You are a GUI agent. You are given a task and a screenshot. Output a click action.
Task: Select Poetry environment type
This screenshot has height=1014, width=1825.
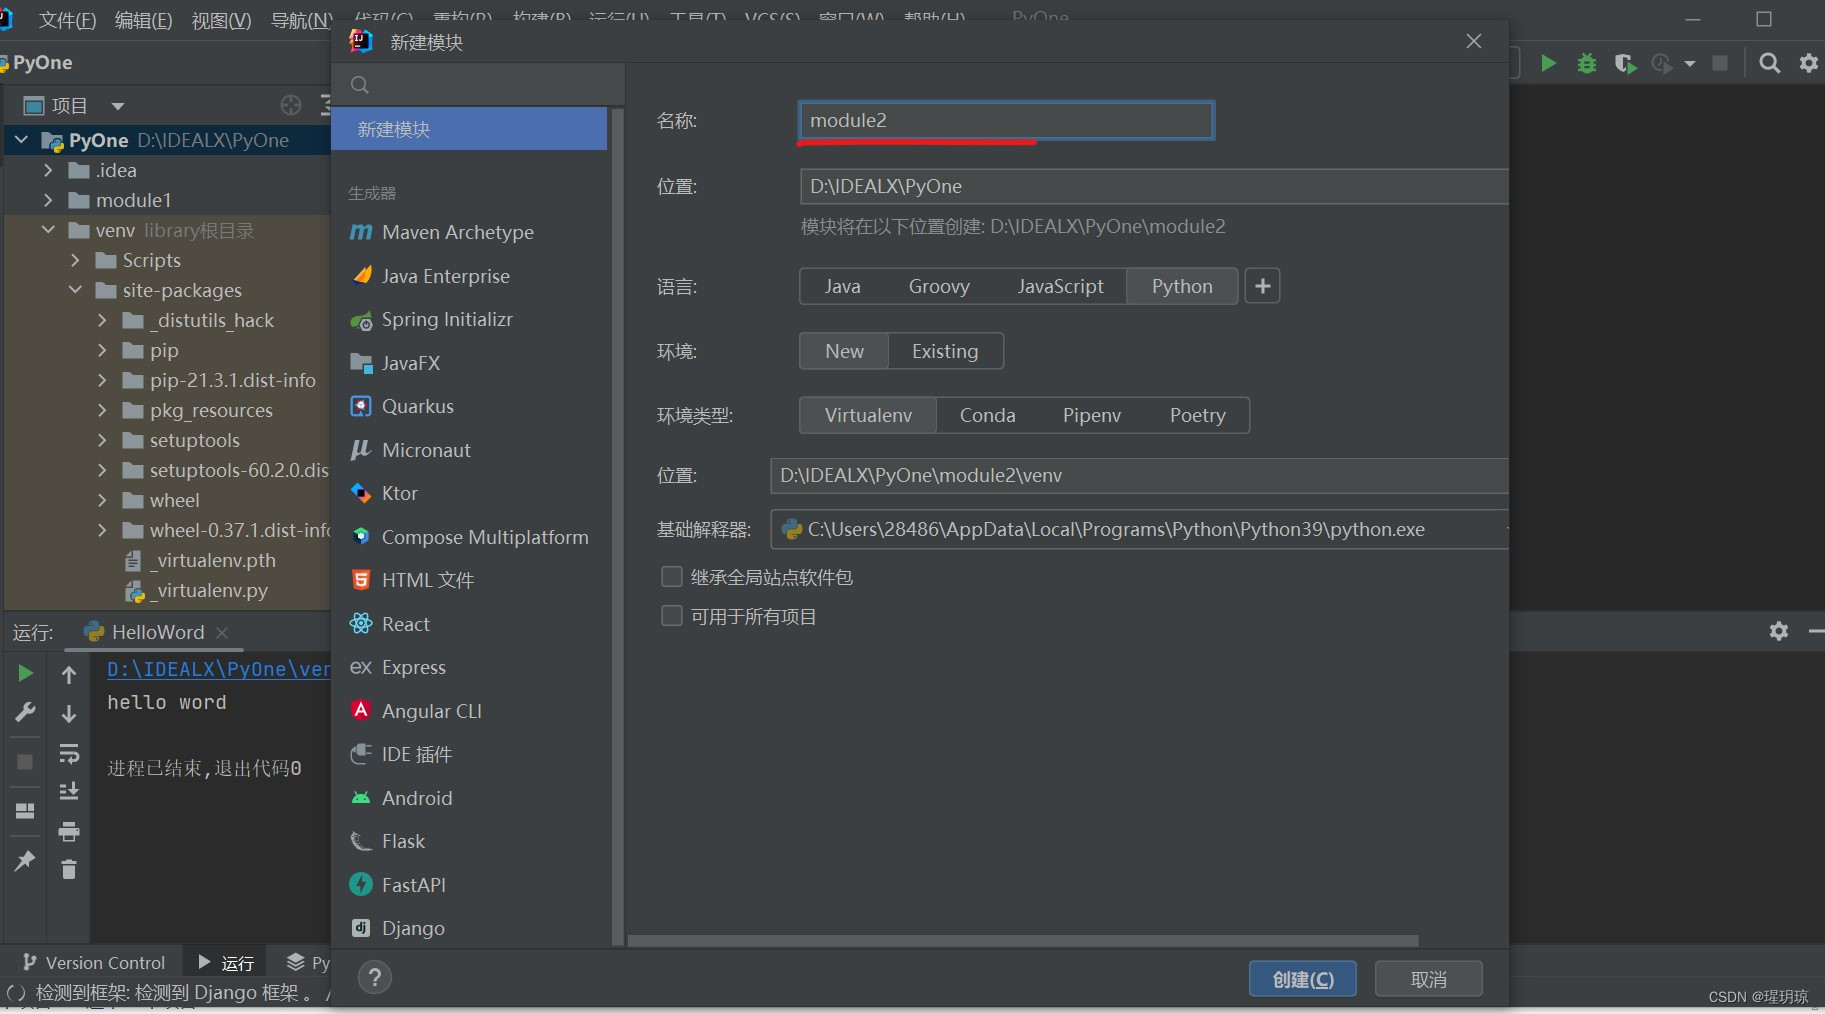(1197, 415)
